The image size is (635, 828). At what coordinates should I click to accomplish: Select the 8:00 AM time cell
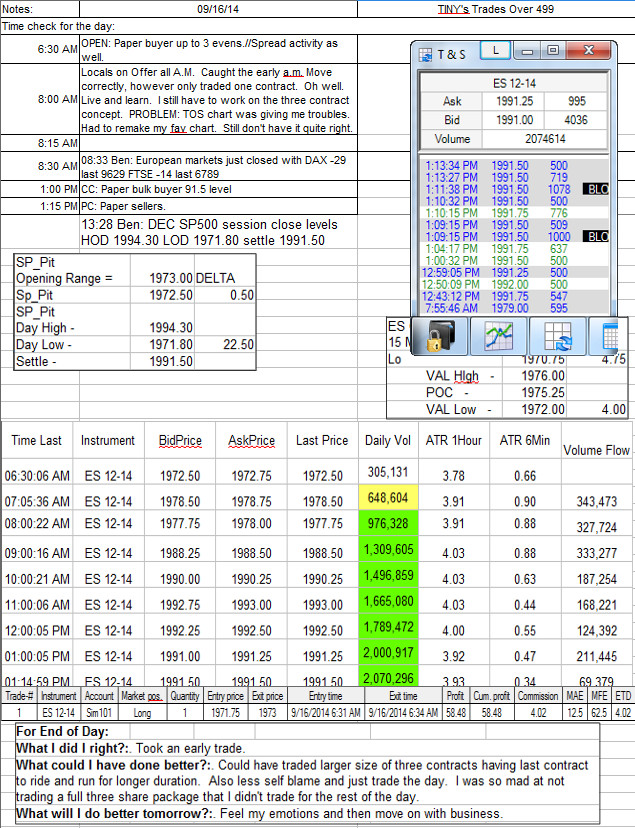(x=40, y=99)
